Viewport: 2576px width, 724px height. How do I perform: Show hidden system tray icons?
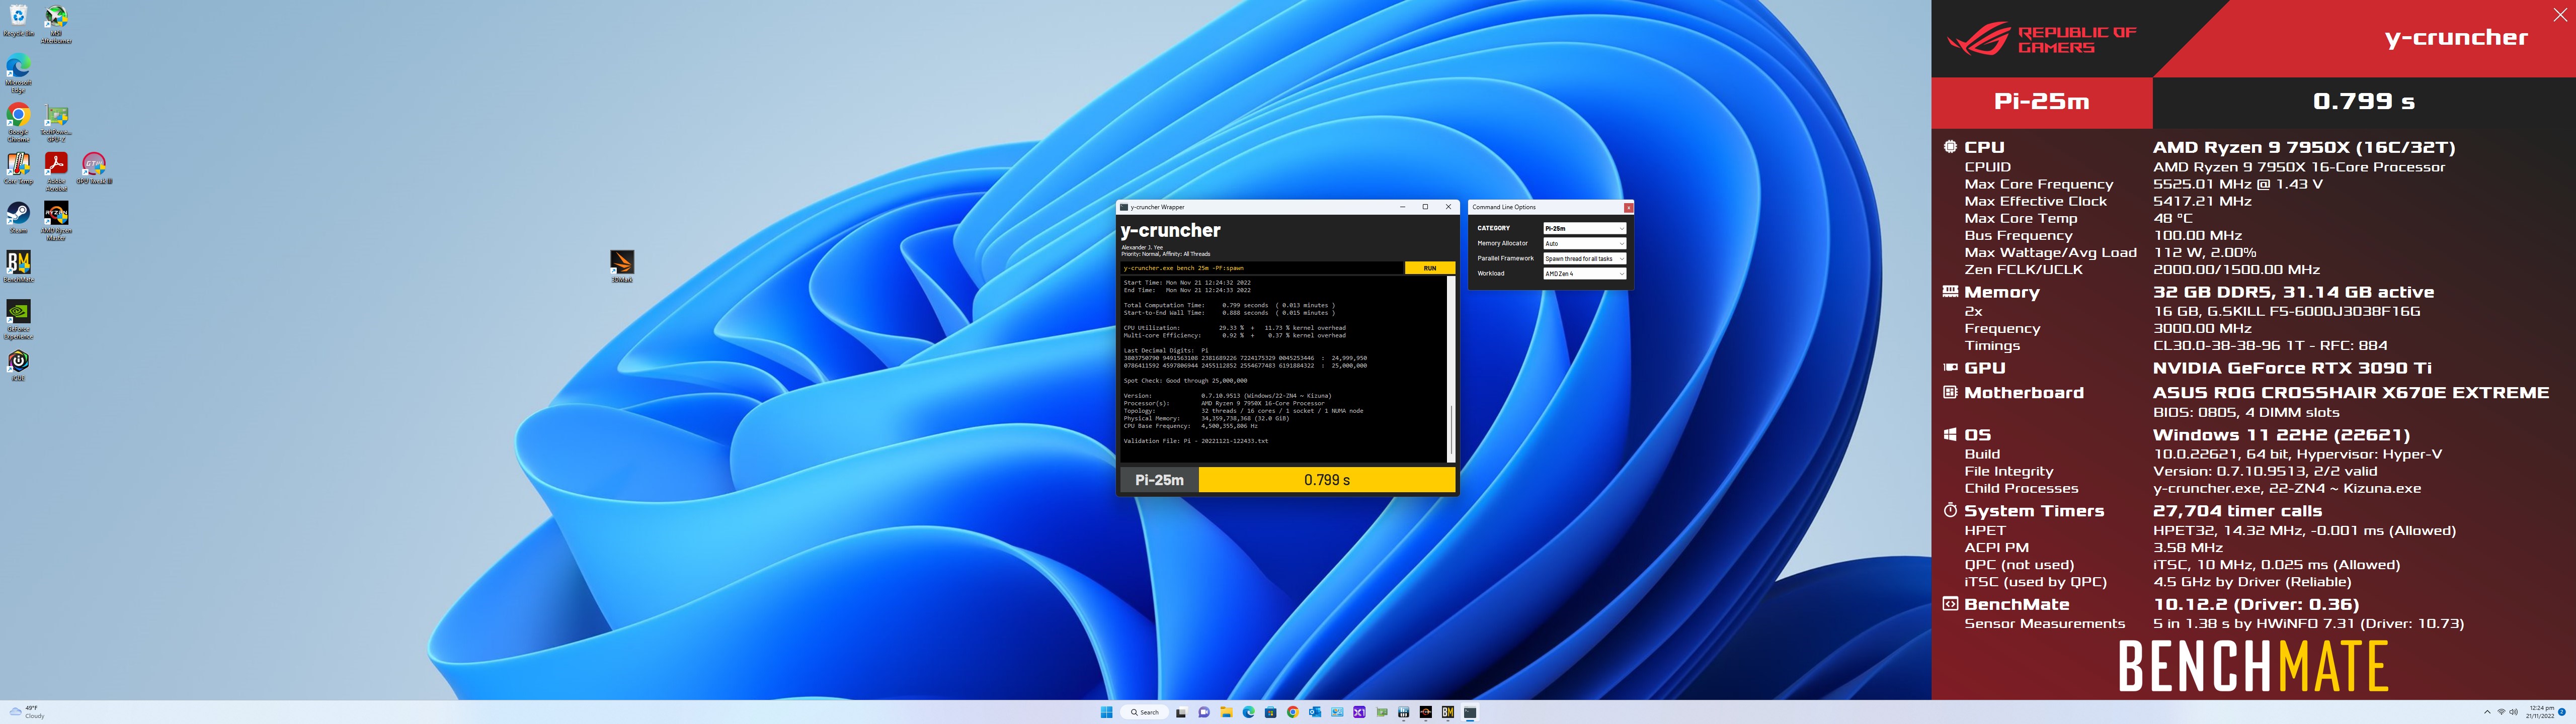[x=2487, y=712]
